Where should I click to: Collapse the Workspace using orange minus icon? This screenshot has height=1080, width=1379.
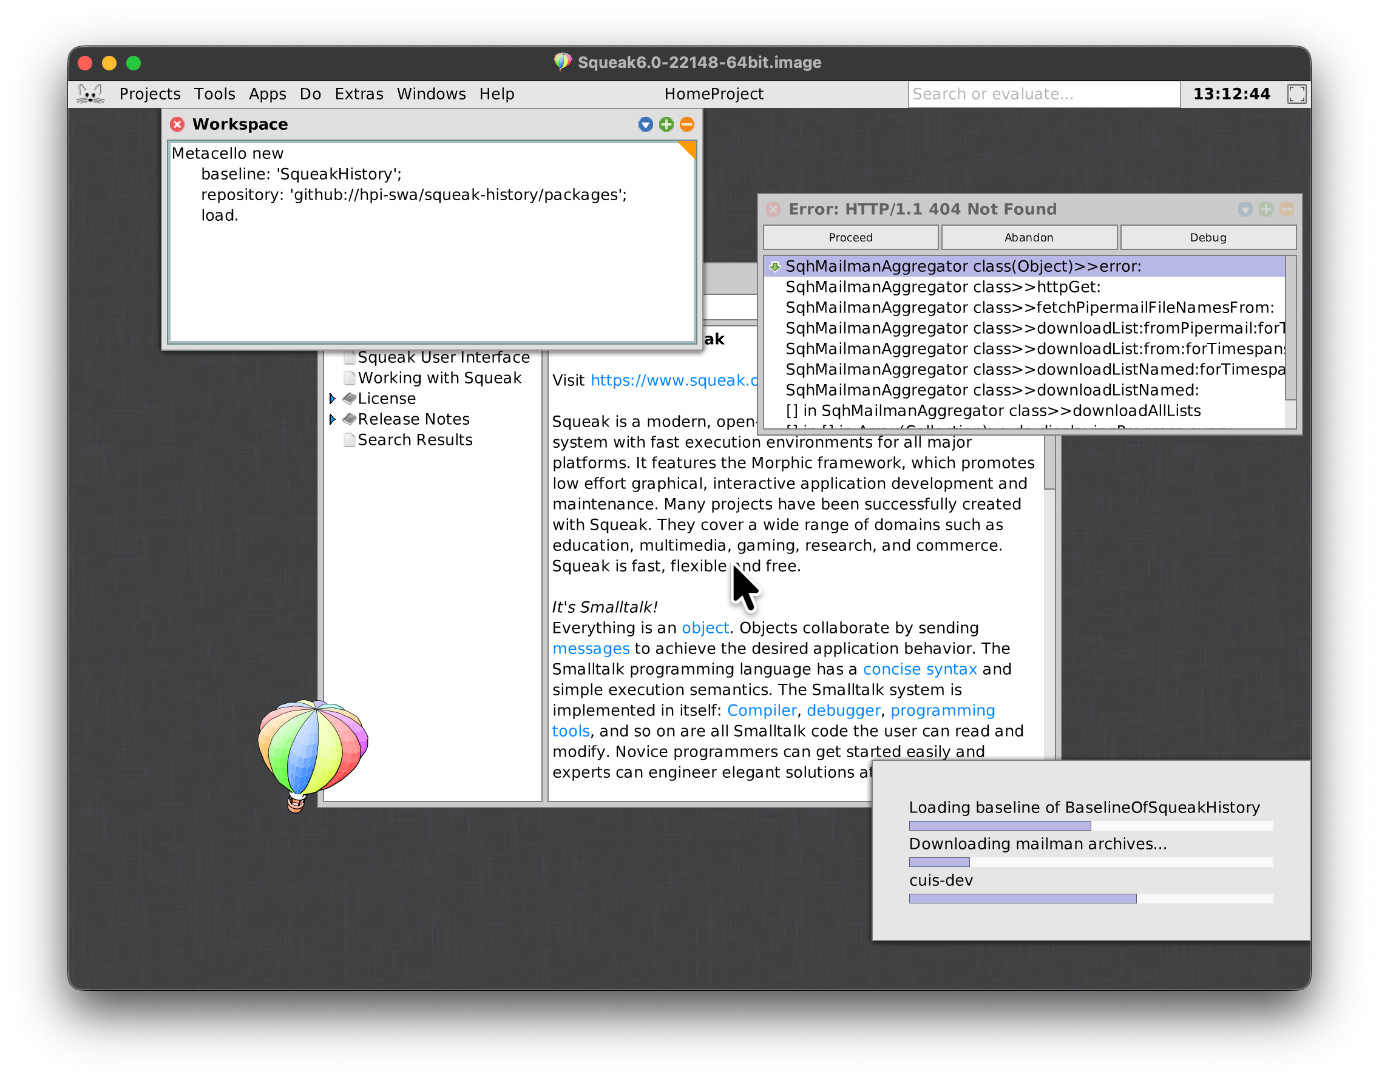pos(687,124)
